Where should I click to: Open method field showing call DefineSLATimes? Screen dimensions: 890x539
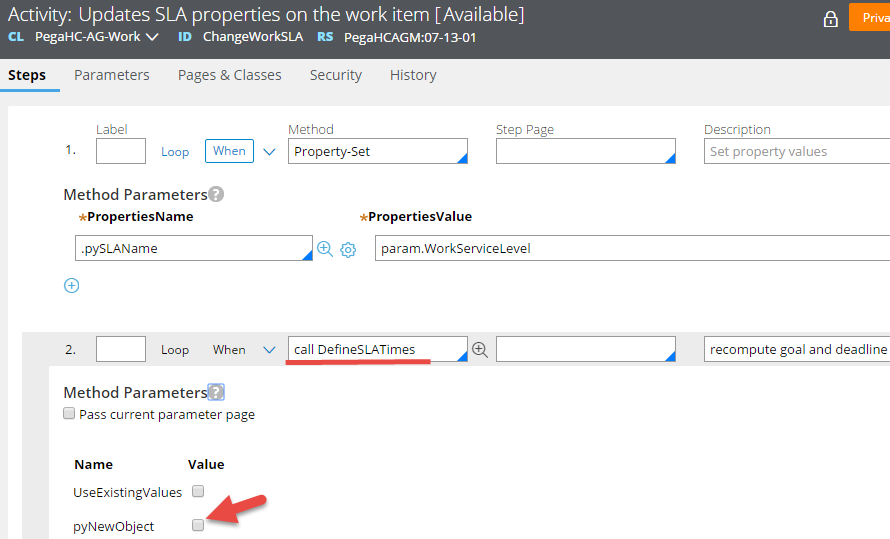click(x=377, y=349)
